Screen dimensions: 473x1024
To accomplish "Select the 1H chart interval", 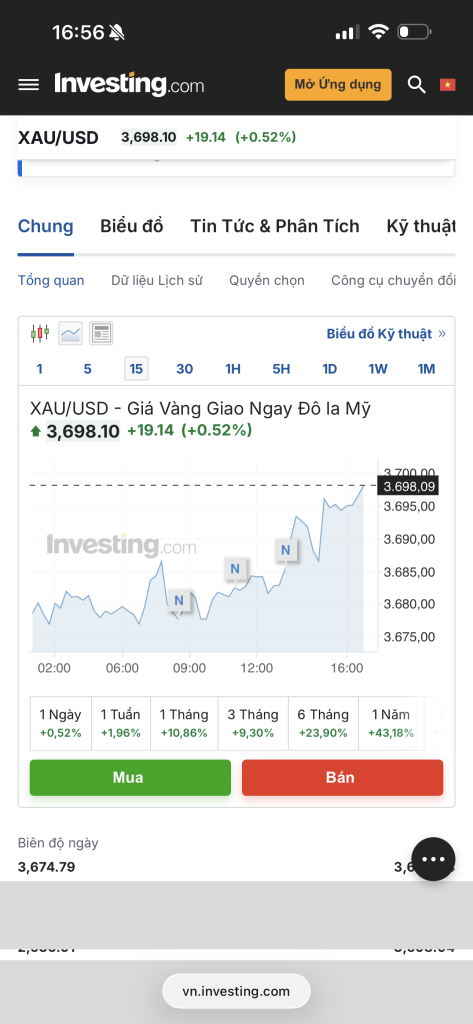I will tap(233, 369).
